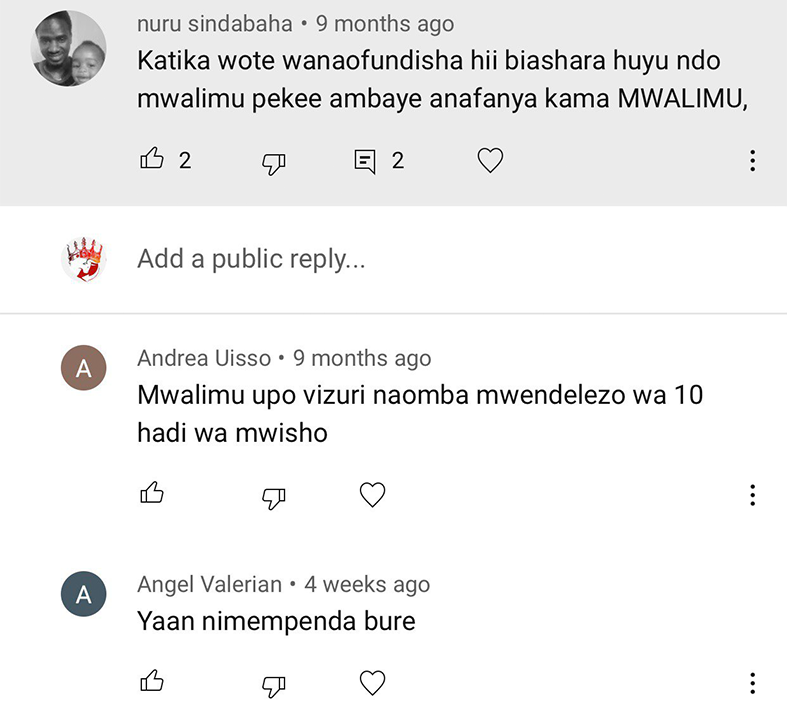Open more options for nuru sindabaha's comment
Viewport: 787px width, 709px height.
[752, 161]
